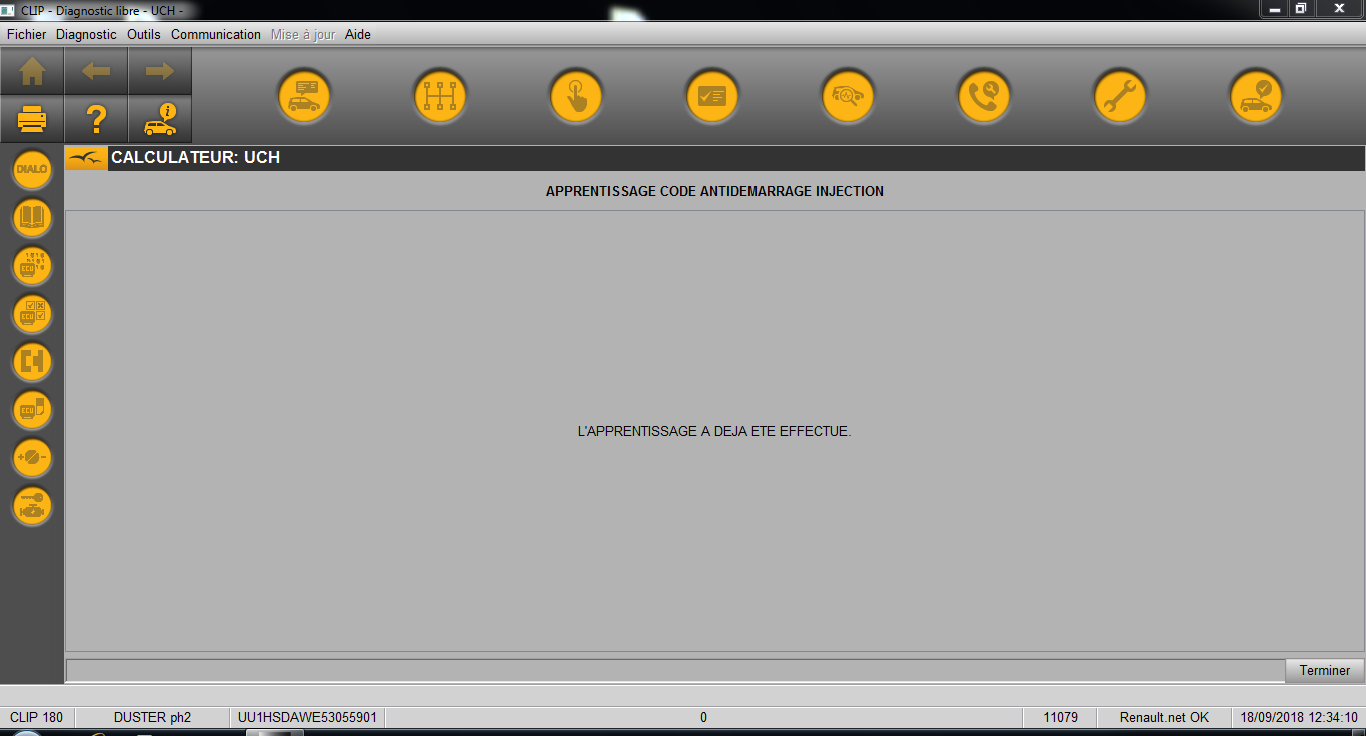The width and height of the screenshot is (1366, 736).
Task: Open the Fichier menu
Action: (27, 34)
